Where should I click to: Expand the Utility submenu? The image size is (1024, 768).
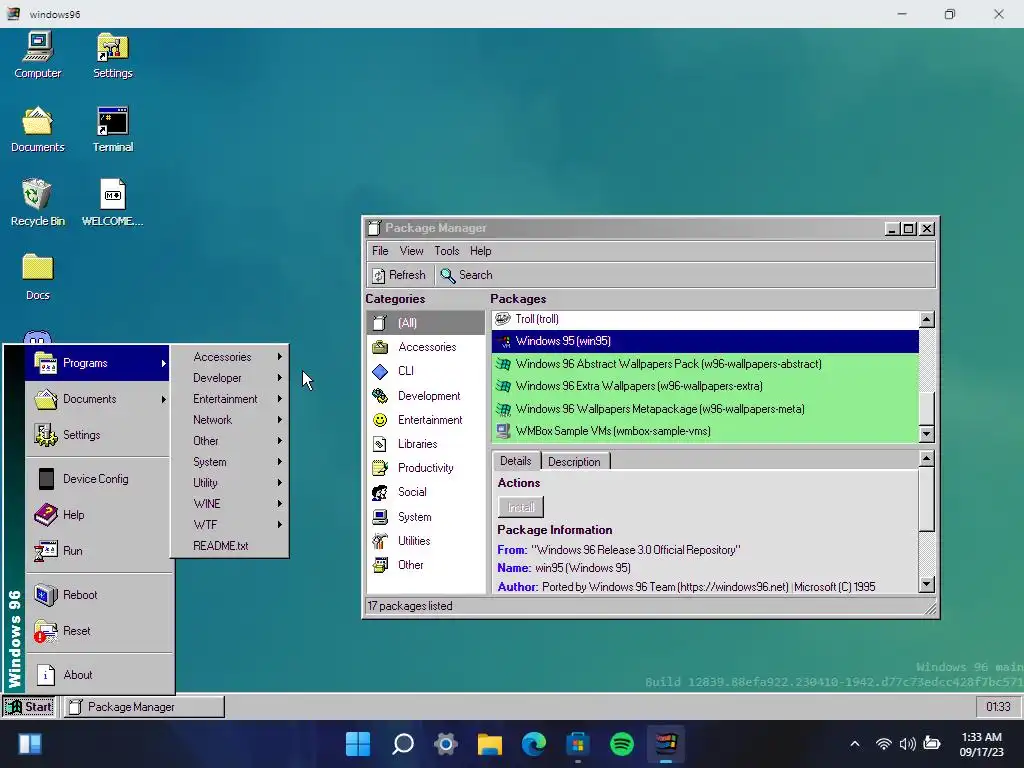230,482
